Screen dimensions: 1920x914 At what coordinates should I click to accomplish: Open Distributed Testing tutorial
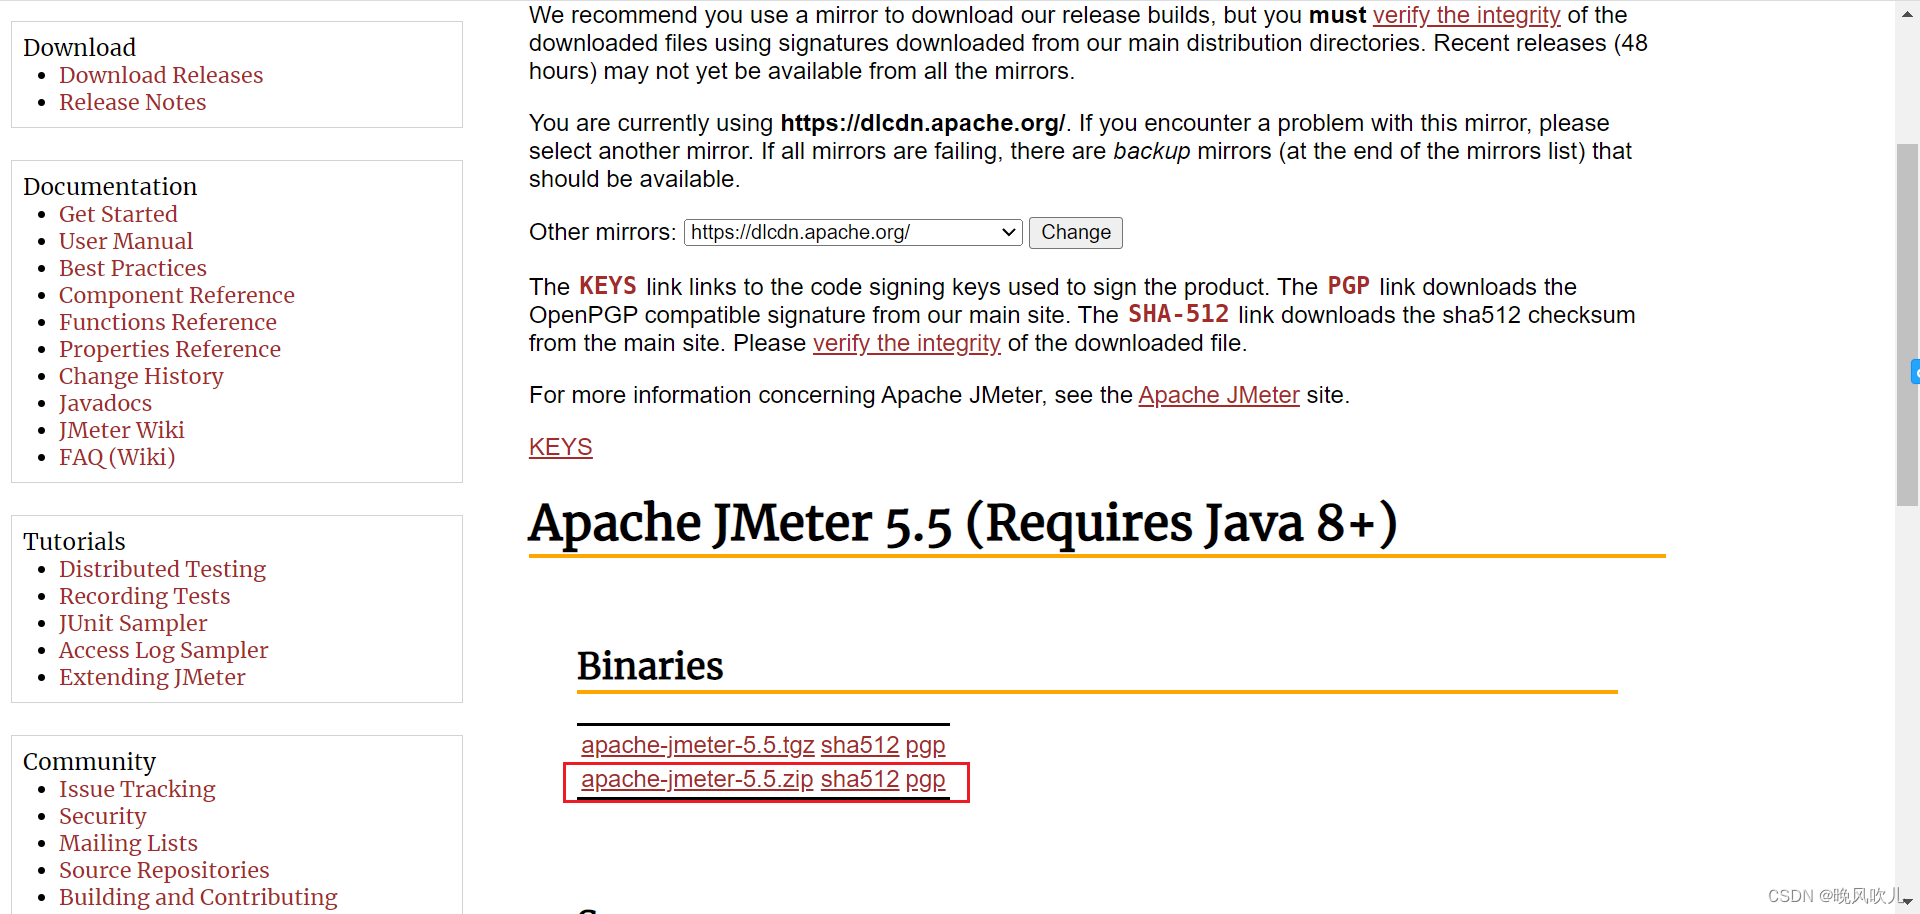[162, 569]
